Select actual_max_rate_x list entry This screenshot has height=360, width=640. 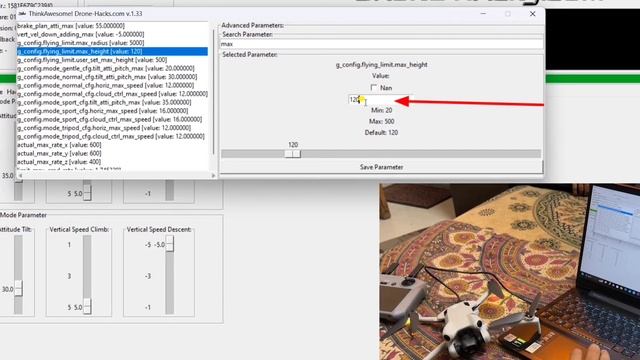pos(59,145)
